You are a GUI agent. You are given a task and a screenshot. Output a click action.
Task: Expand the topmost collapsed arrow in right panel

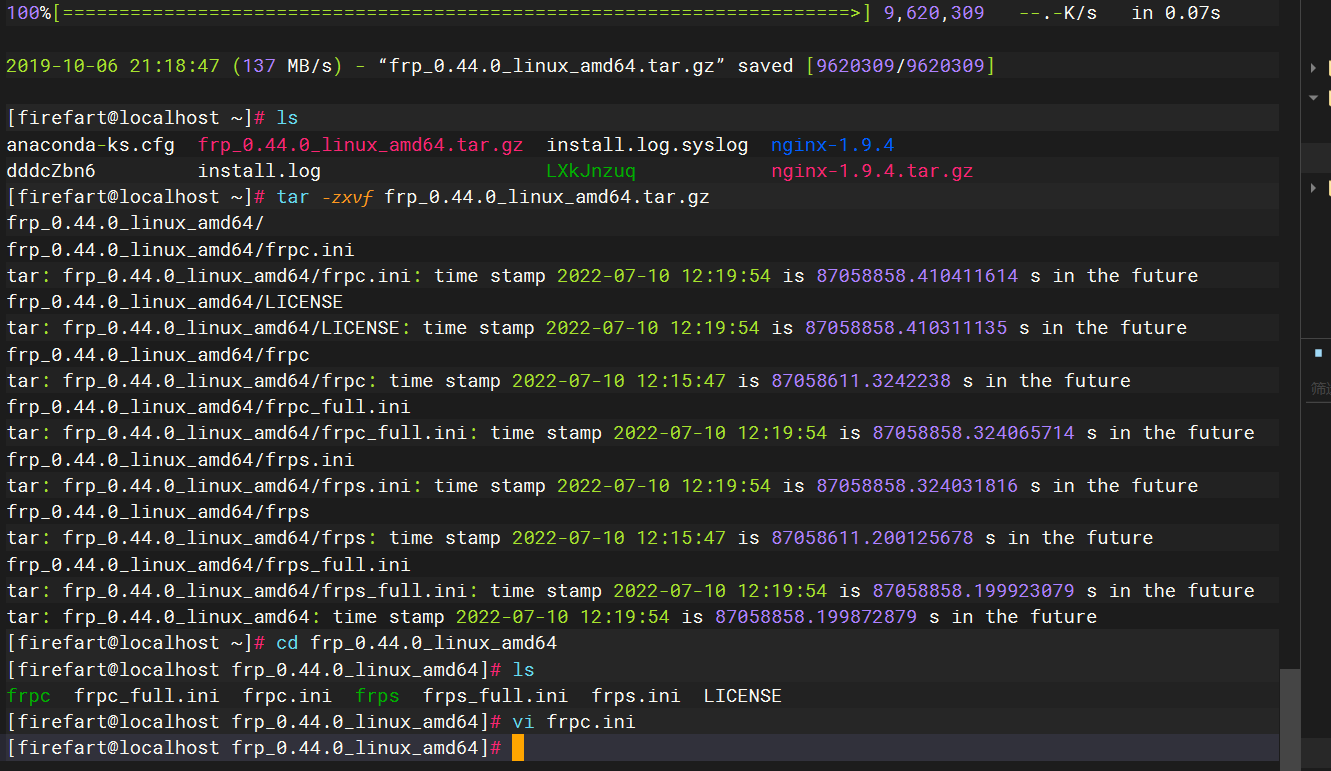click(x=1314, y=67)
